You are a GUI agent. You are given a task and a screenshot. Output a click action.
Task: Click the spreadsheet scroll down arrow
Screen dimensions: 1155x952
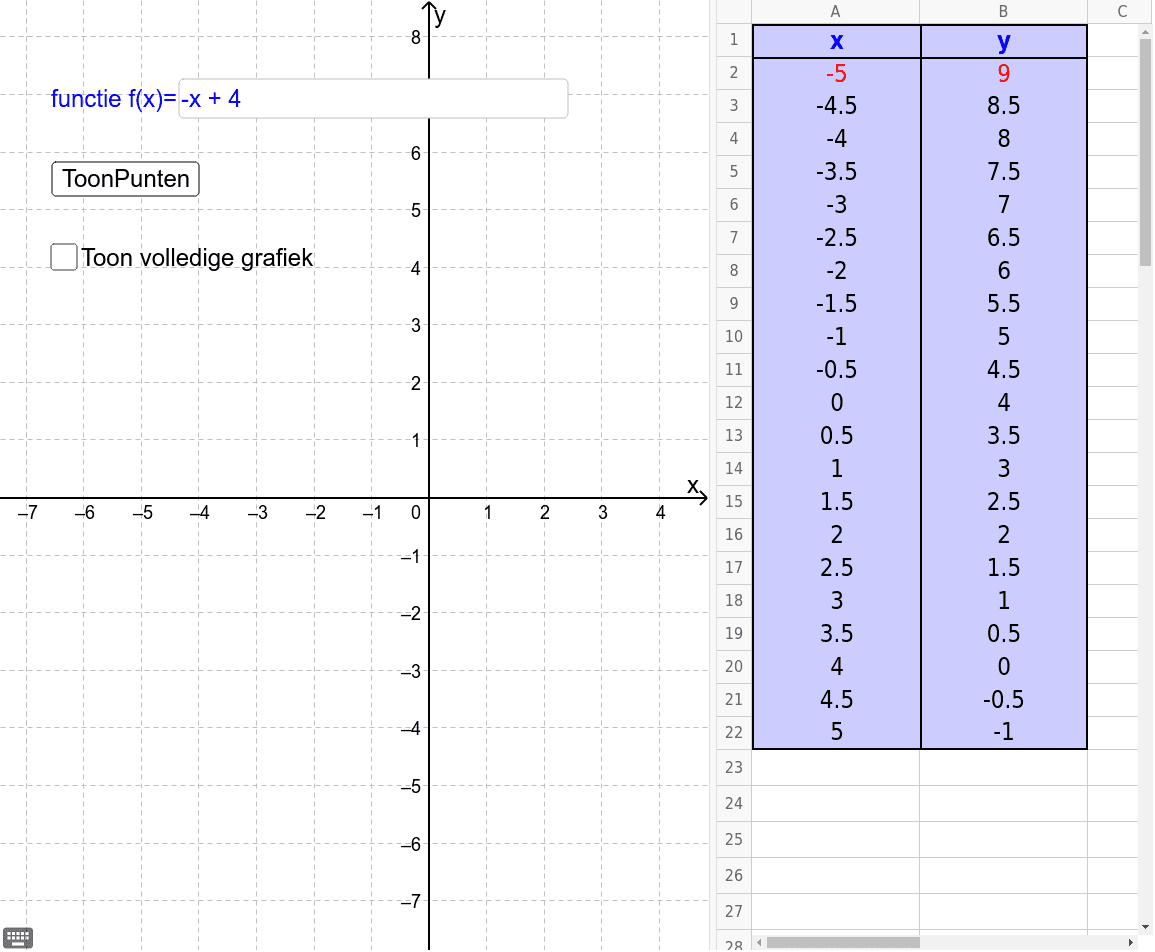pos(1145,927)
